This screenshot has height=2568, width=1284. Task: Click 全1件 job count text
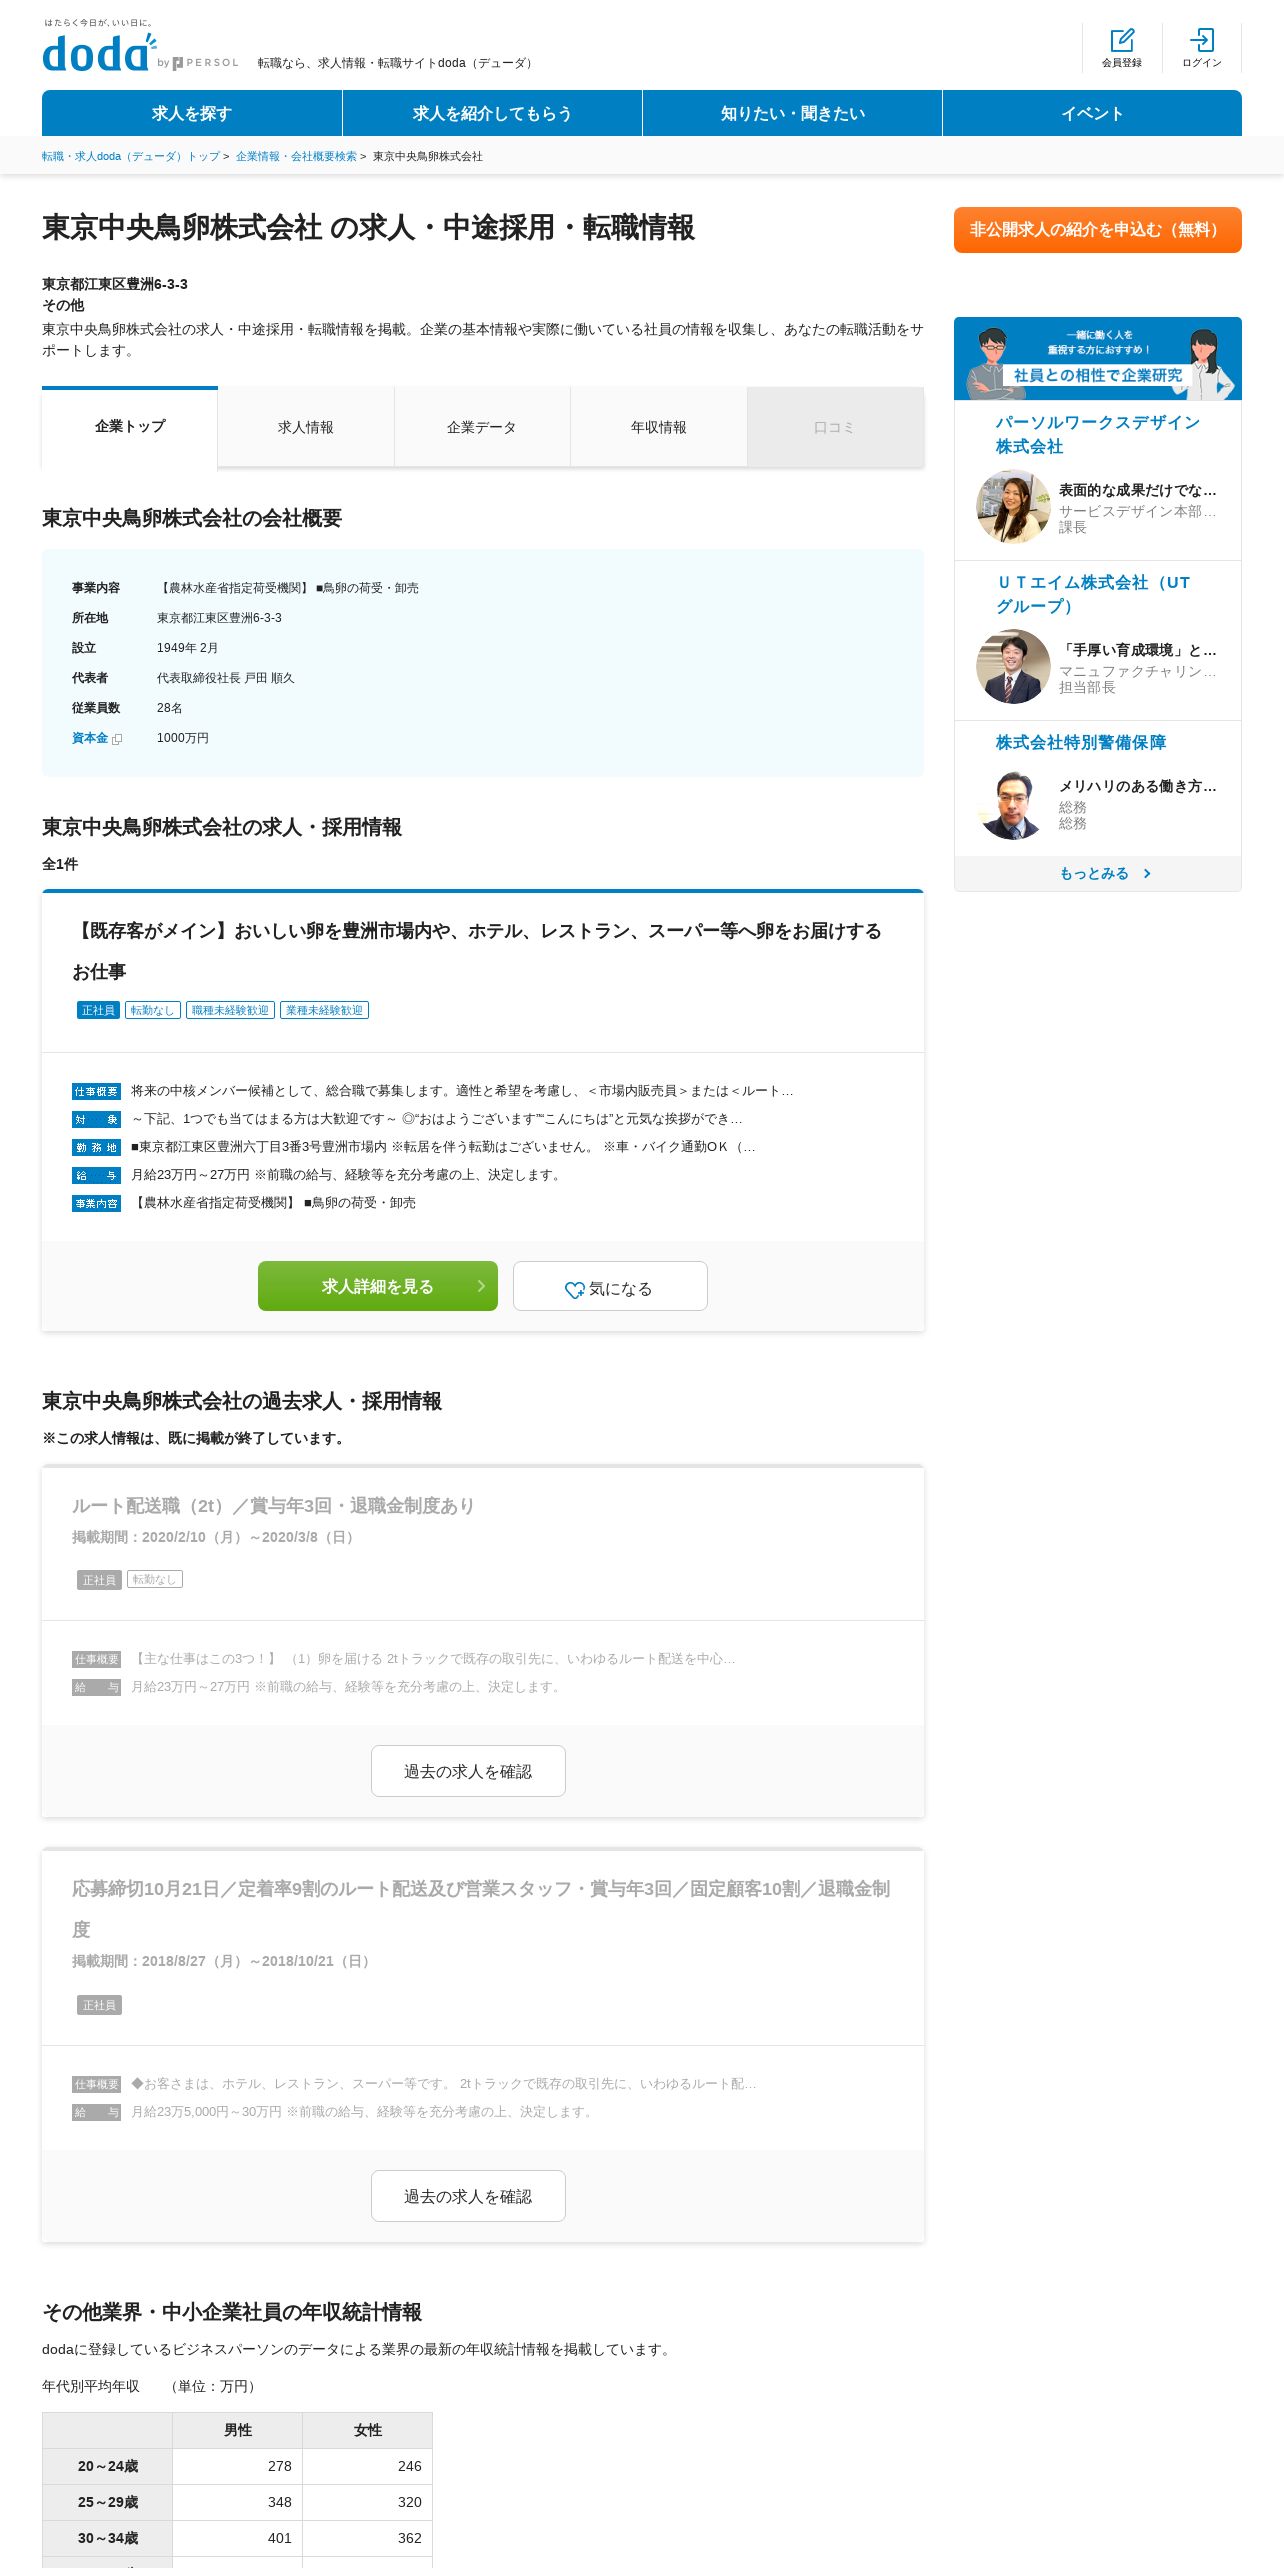coord(60,864)
